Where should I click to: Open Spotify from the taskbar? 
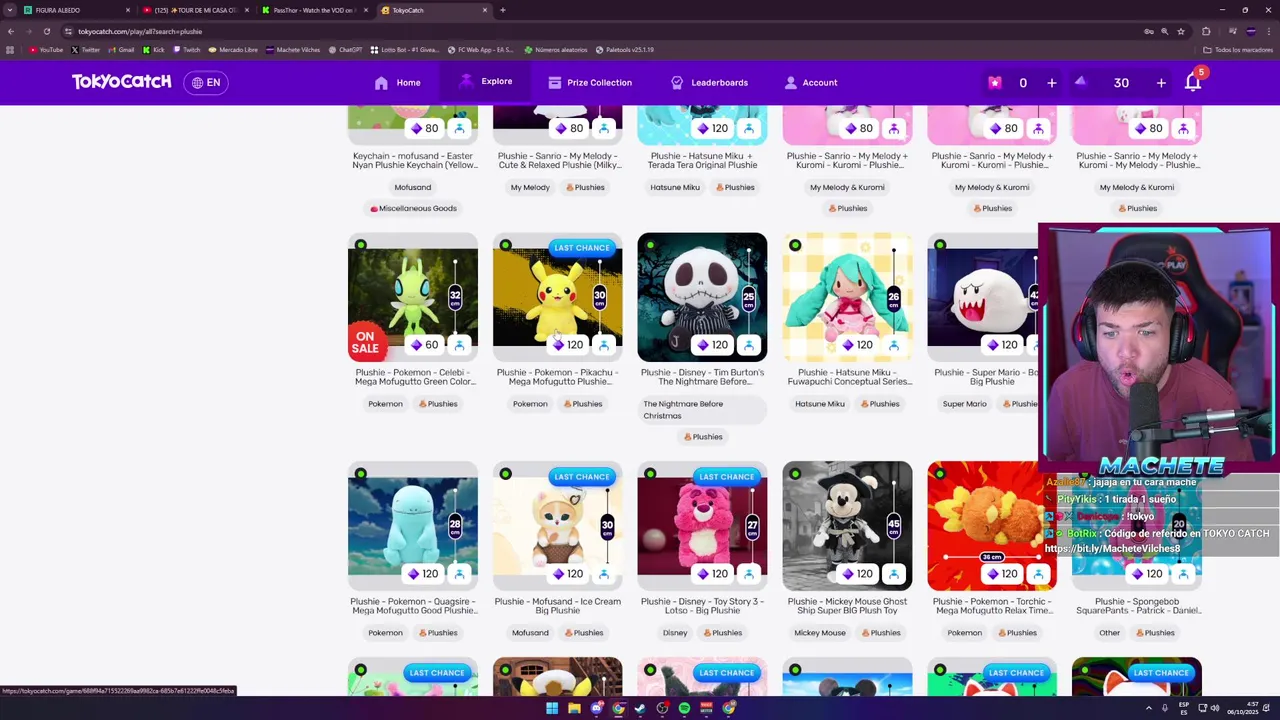coord(684,708)
